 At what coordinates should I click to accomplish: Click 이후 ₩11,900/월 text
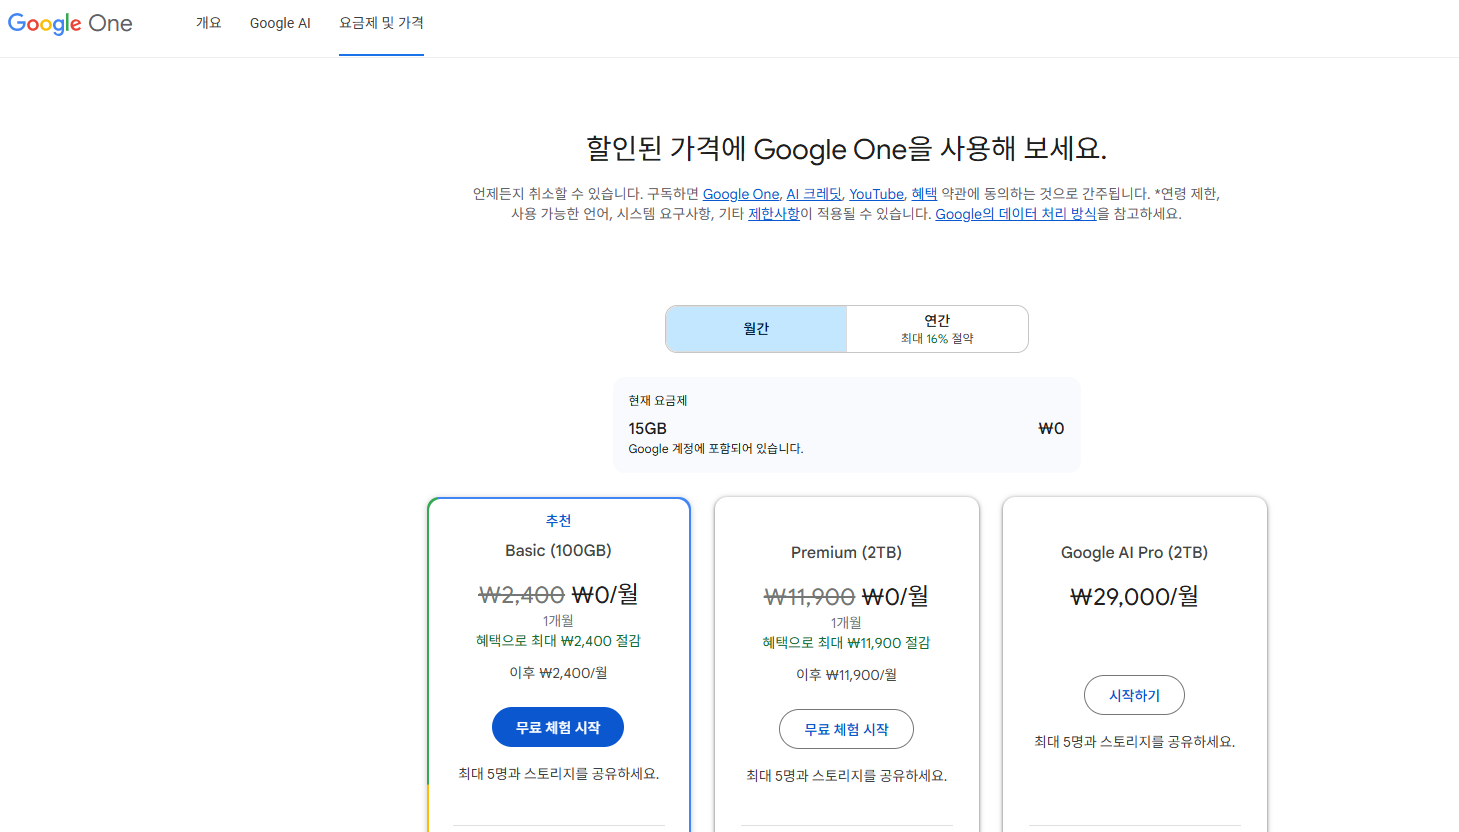point(846,675)
